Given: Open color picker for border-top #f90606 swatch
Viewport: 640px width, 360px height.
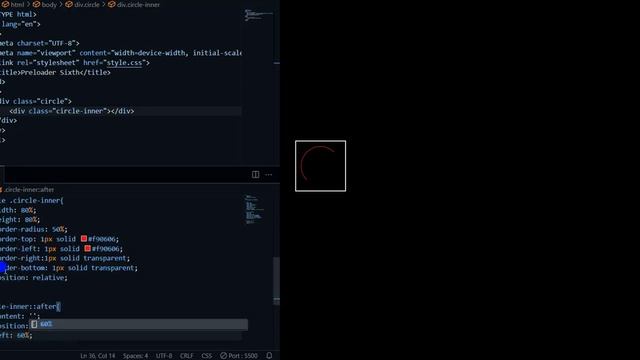Looking at the screenshot, I should (x=84, y=239).
